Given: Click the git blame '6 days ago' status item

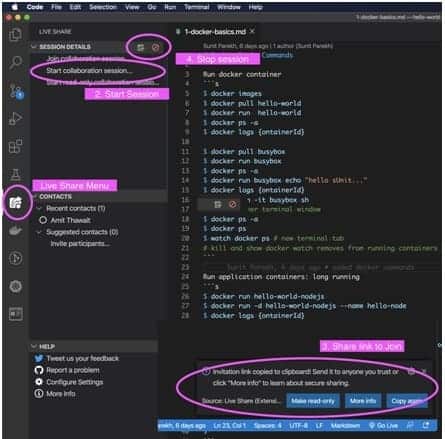Looking at the screenshot, I should pyautogui.click(x=182, y=426).
